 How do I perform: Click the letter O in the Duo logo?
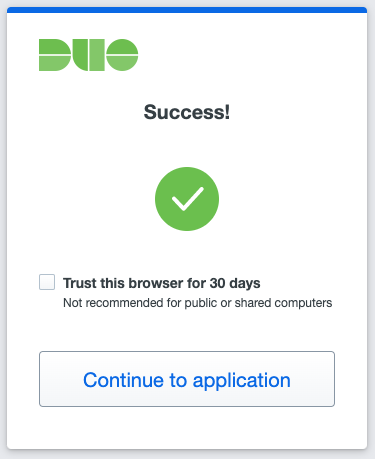(x=122, y=55)
